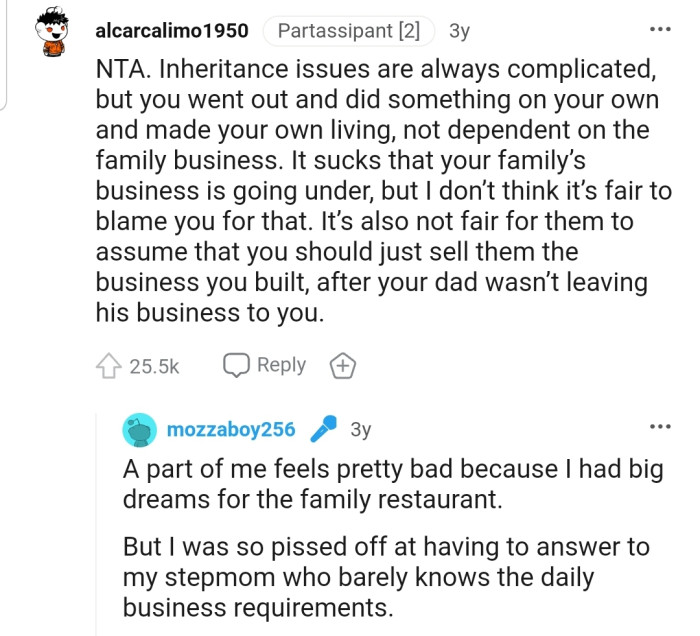Open the mozzaboy256 username profile link
700x636 pixels.
[x=231, y=430]
